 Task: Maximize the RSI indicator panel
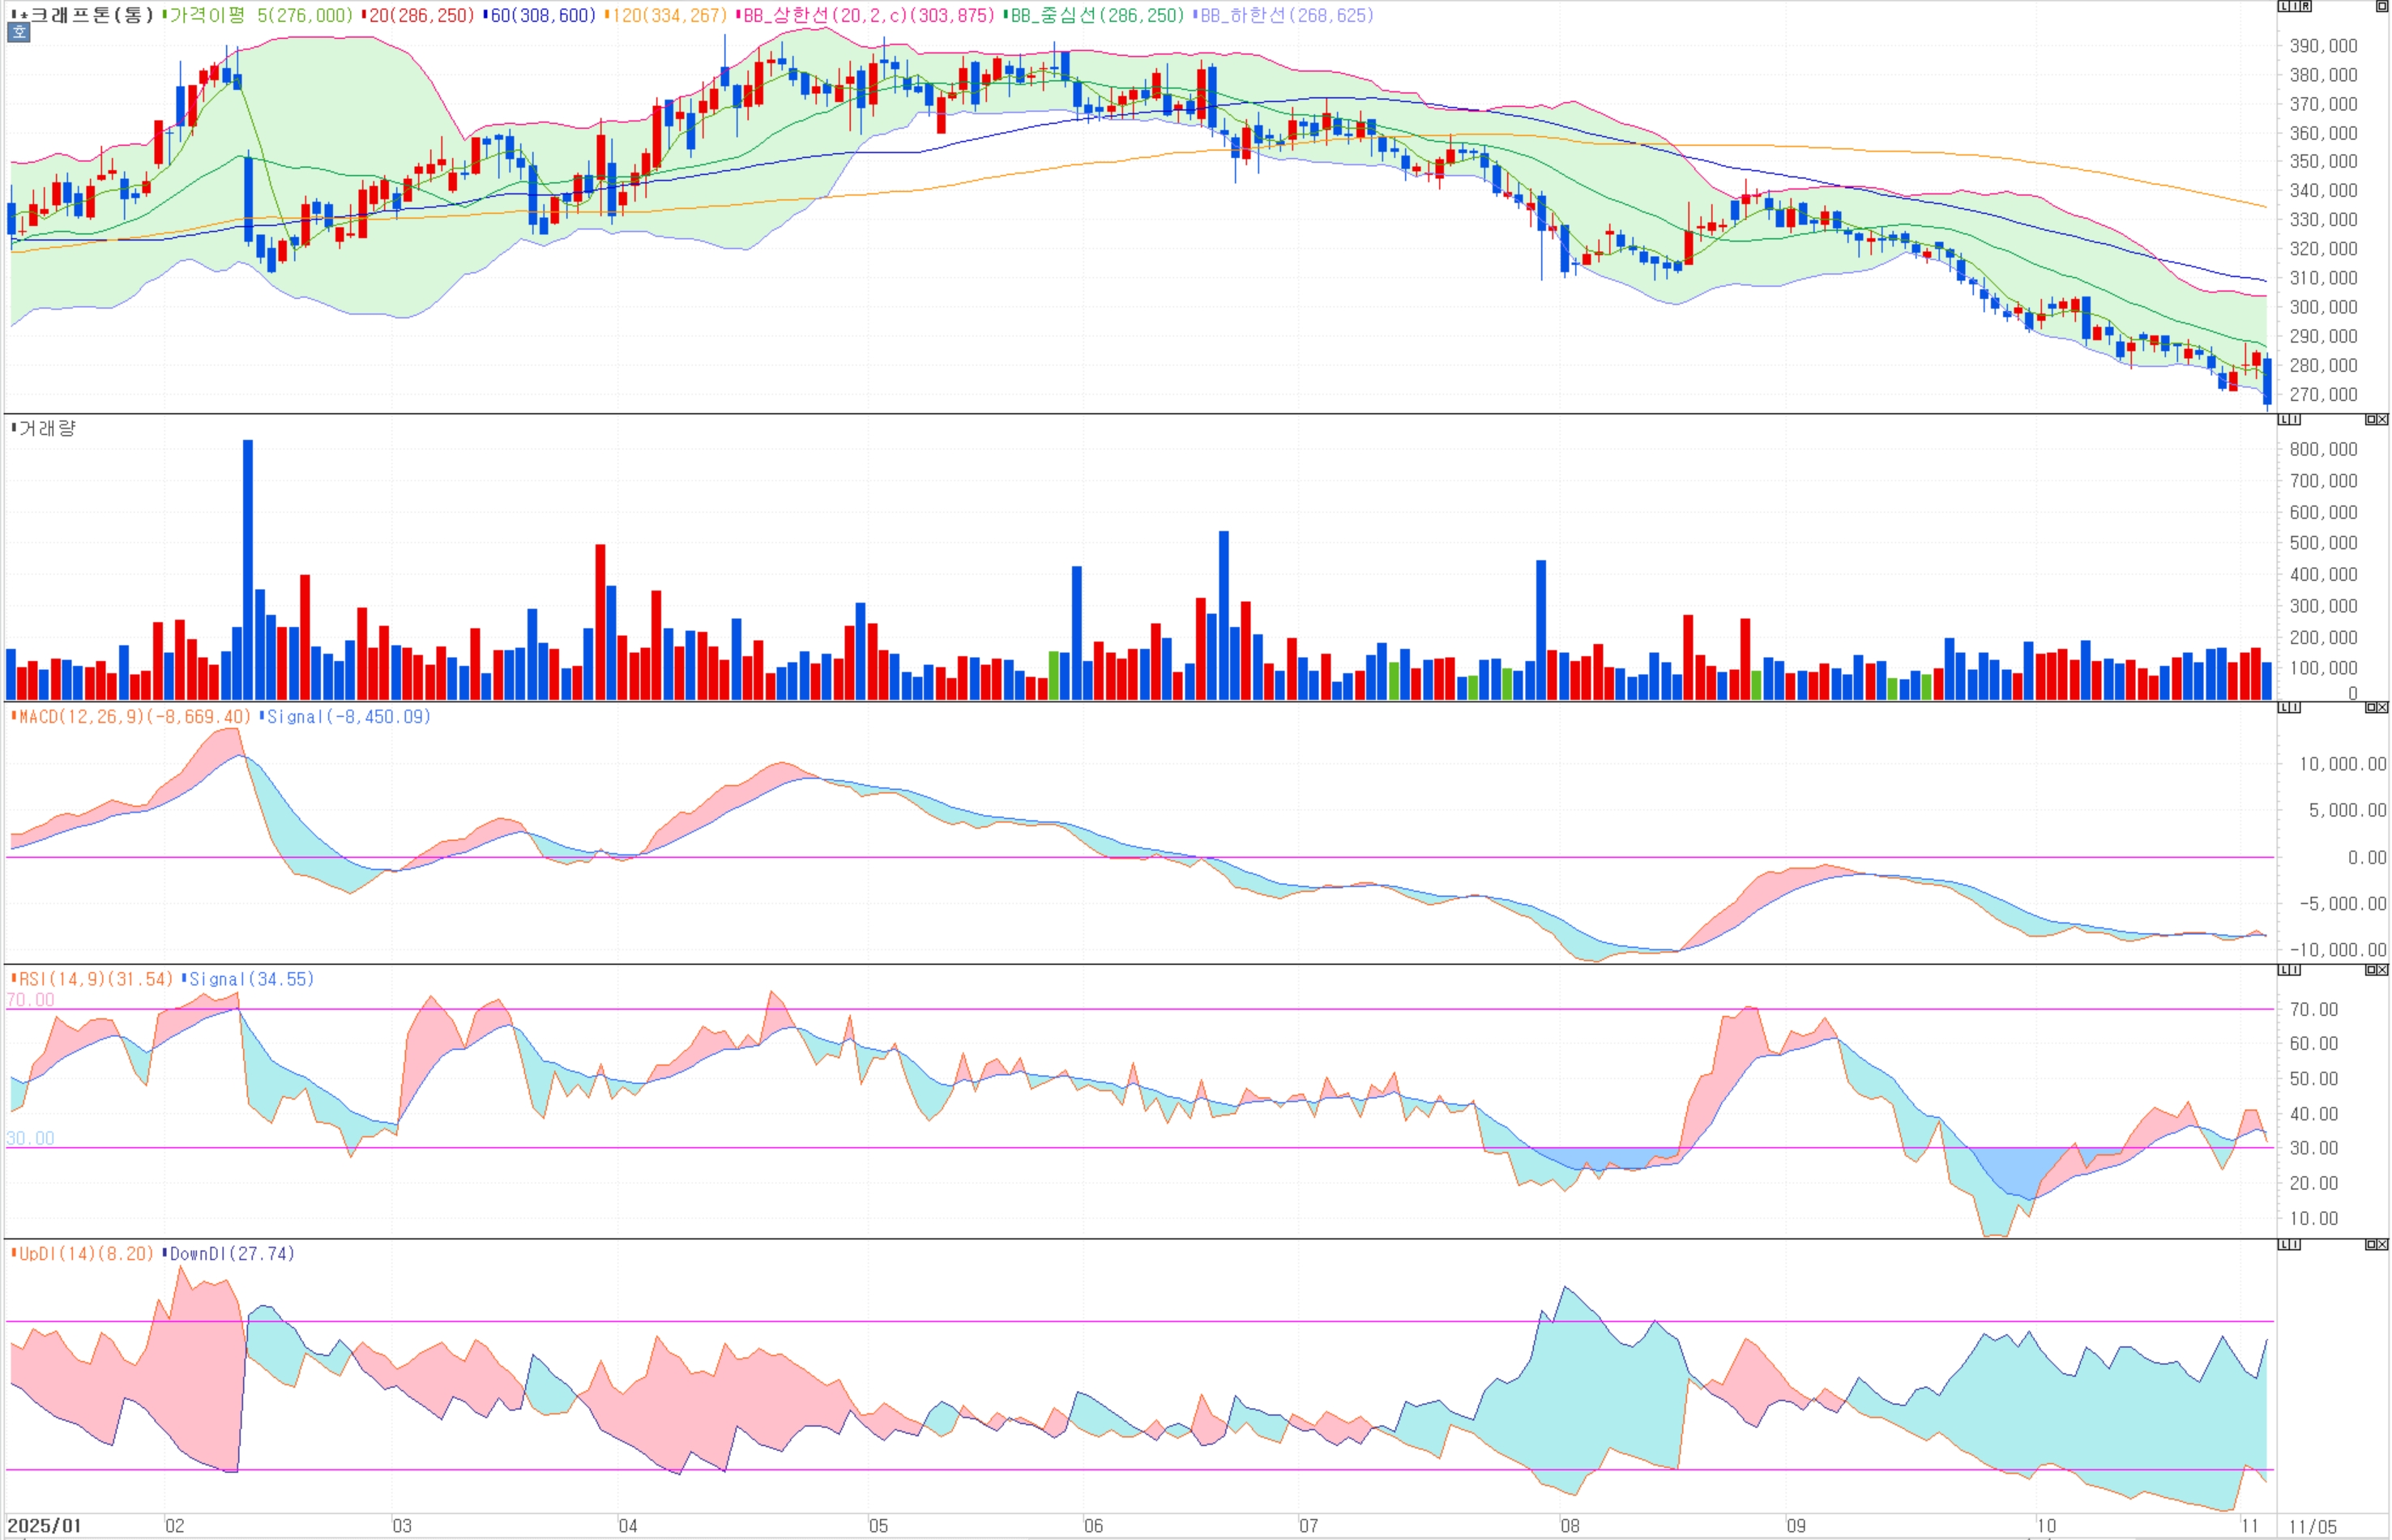click(2370, 970)
